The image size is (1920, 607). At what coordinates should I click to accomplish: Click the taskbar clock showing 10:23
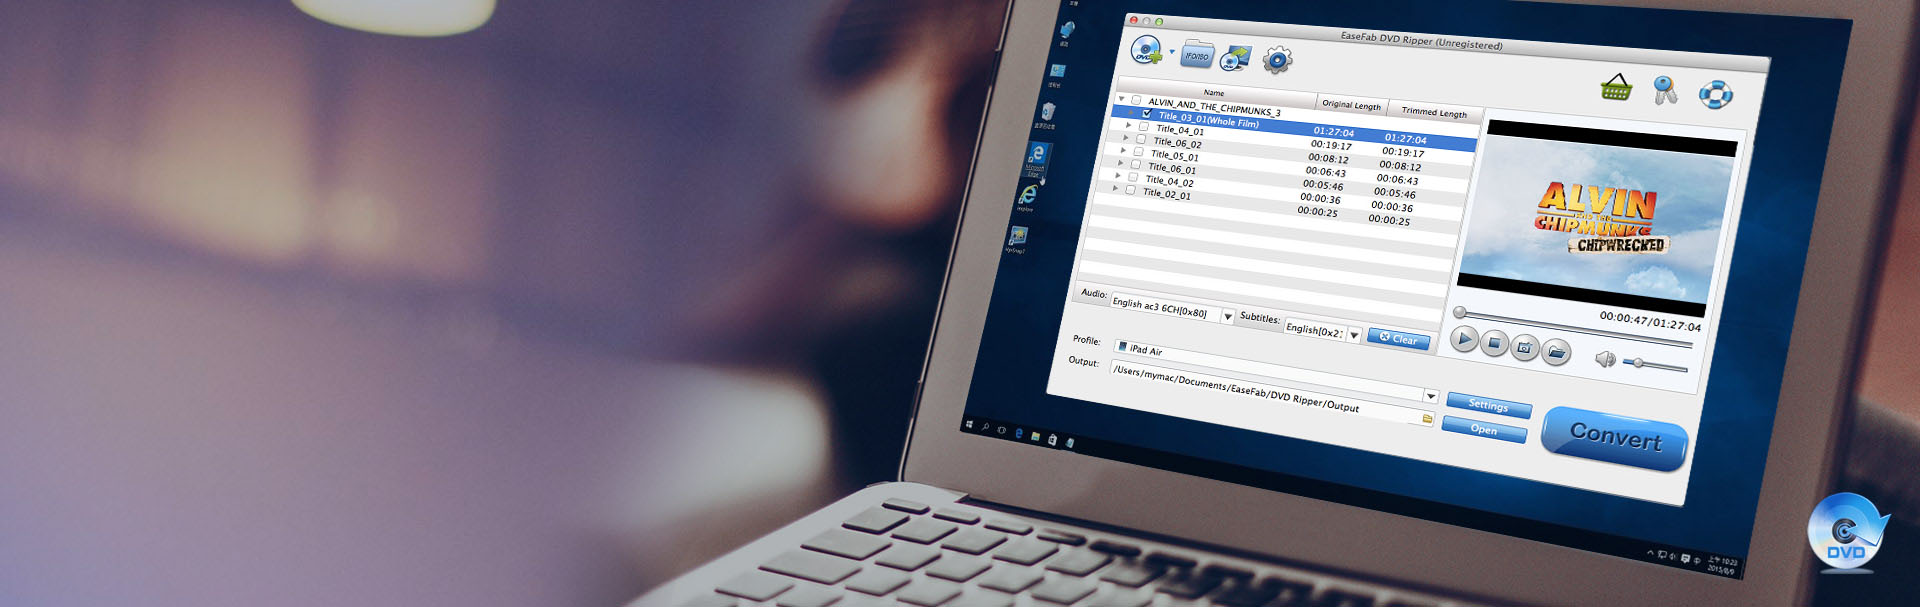click(x=1722, y=565)
